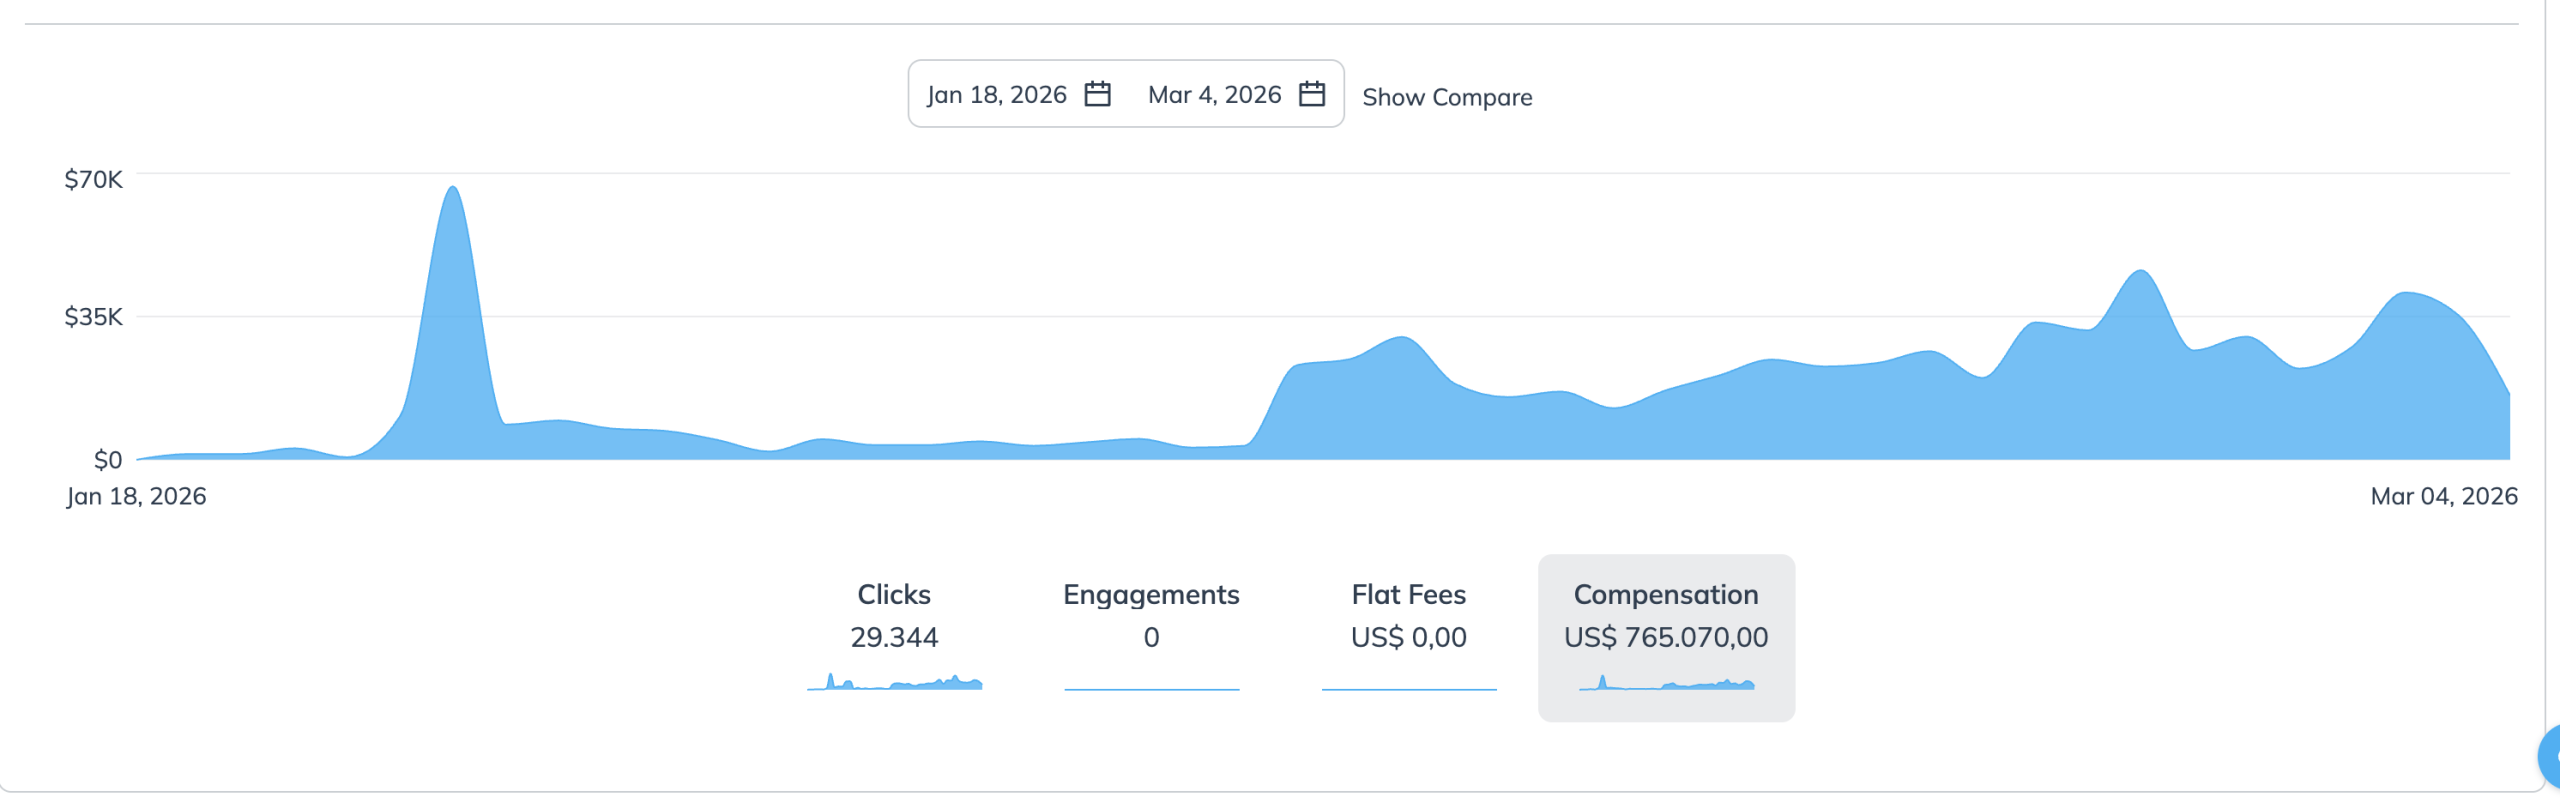This screenshot has height=803, width=2560.
Task: Click the end date field Mar 4, 2026
Action: pyautogui.click(x=1214, y=95)
